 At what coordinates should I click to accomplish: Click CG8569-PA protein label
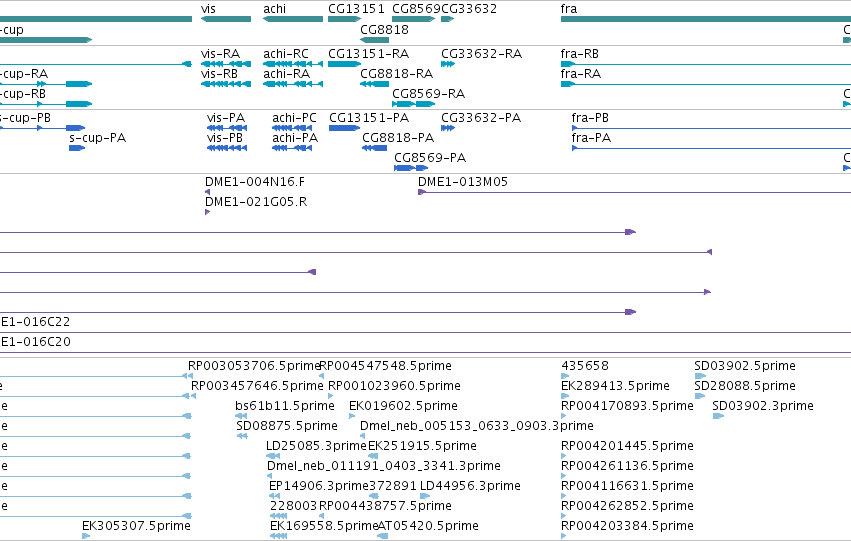pyautogui.click(x=430, y=158)
